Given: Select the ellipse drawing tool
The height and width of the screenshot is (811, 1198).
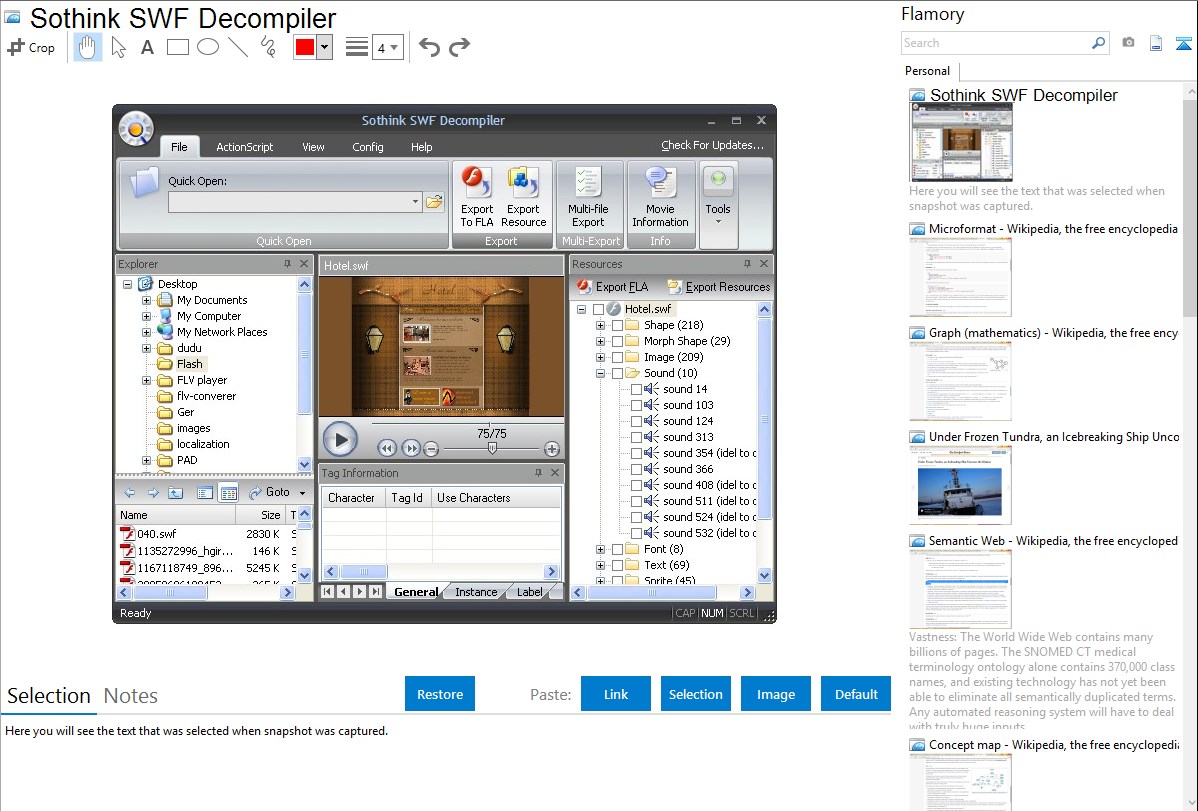Looking at the screenshot, I should [x=208, y=47].
